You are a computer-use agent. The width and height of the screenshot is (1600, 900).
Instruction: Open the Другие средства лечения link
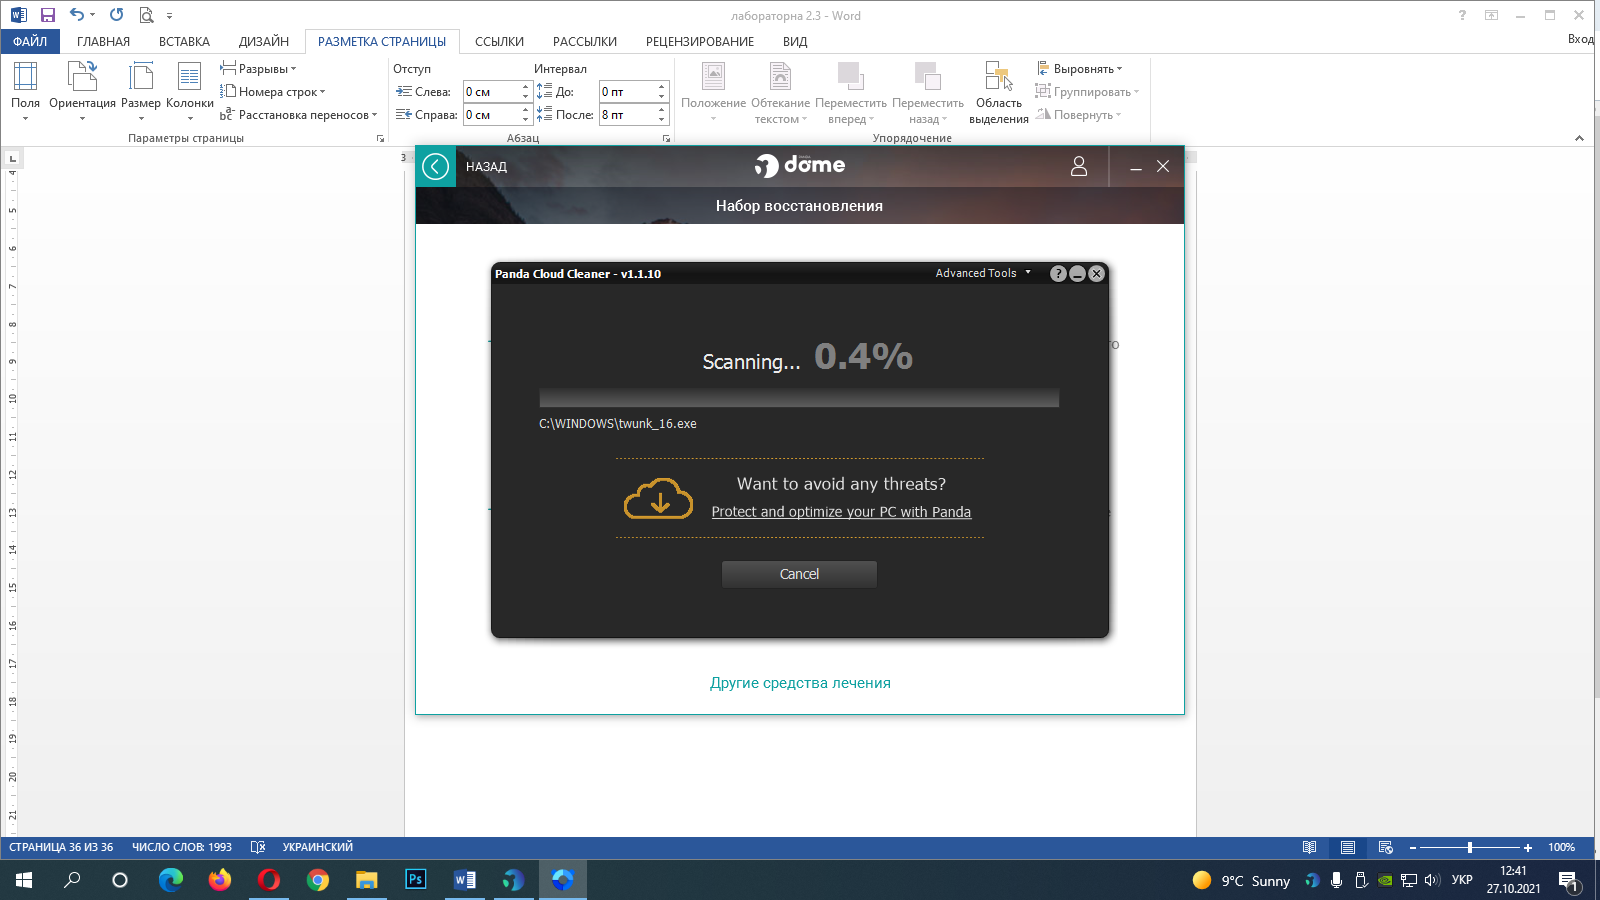(800, 683)
